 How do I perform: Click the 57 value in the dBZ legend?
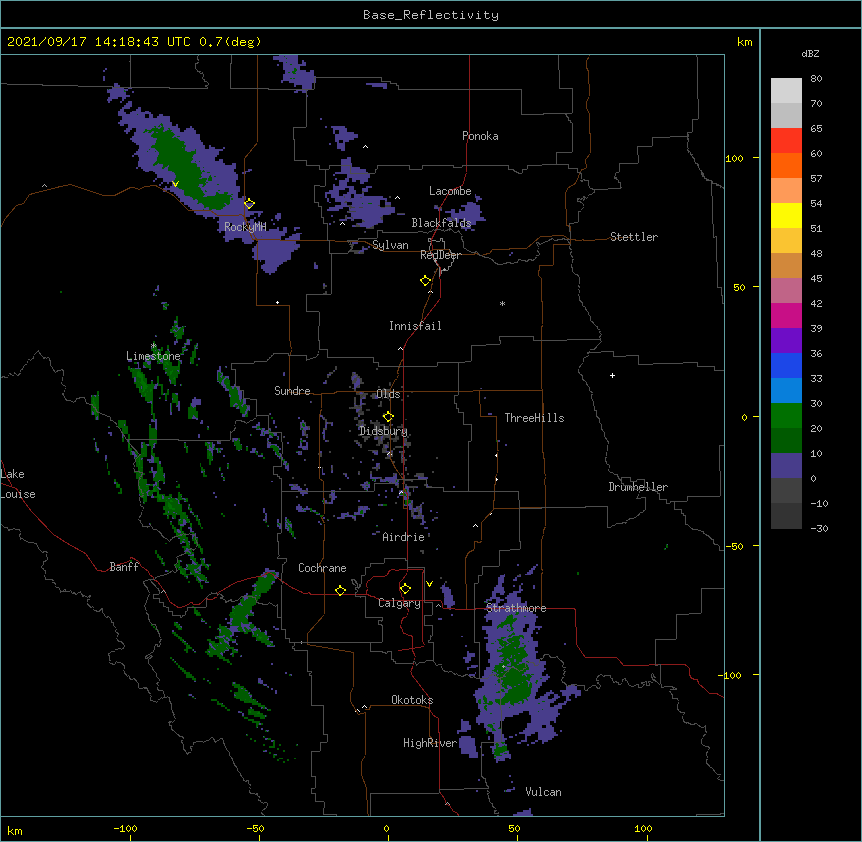tap(816, 179)
